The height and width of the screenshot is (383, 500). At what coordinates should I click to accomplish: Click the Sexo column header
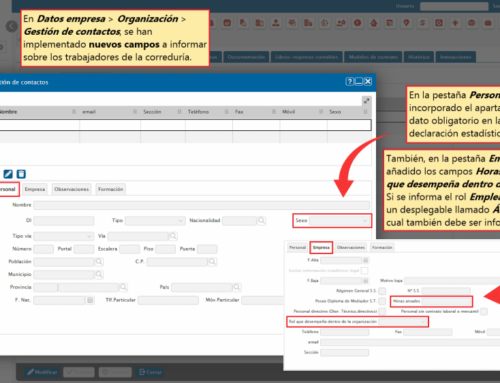pos(349,112)
